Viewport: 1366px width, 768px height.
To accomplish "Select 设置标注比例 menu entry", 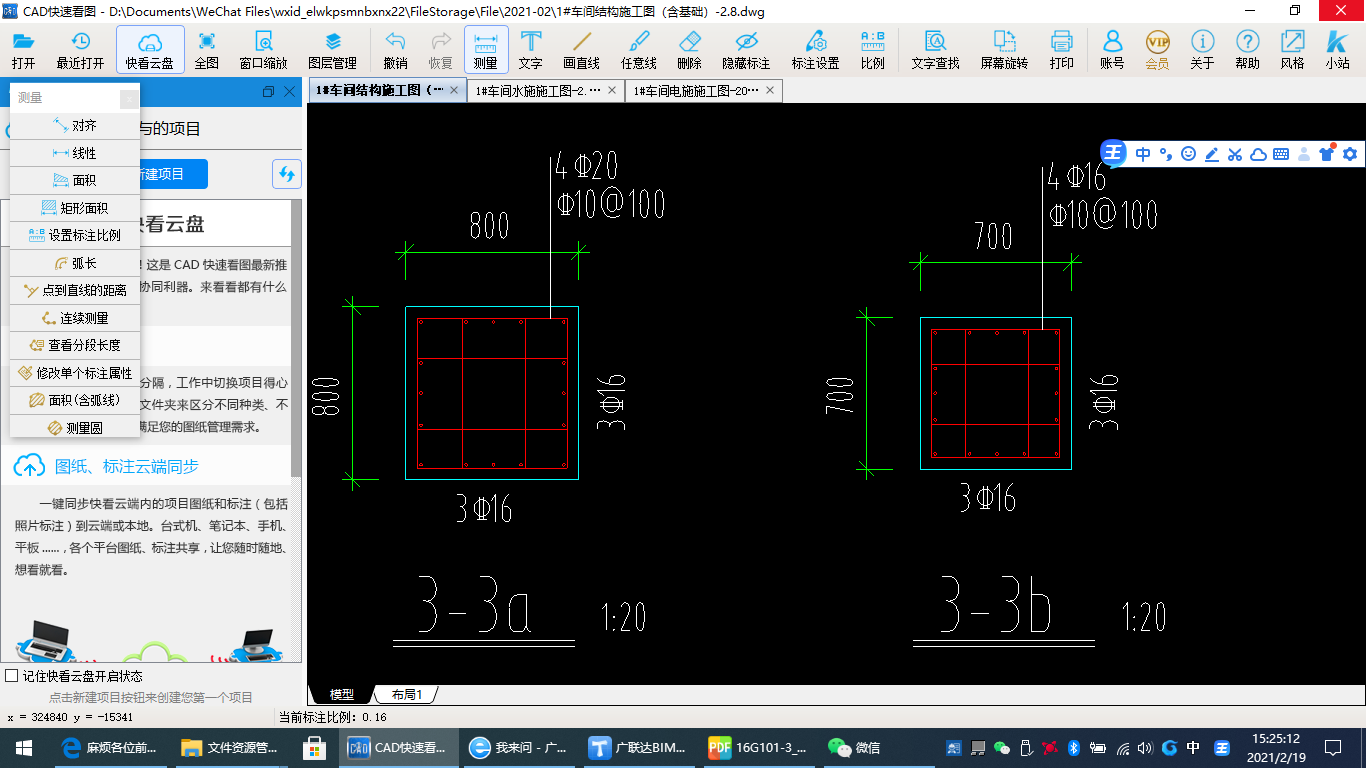I will coord(75,235).
